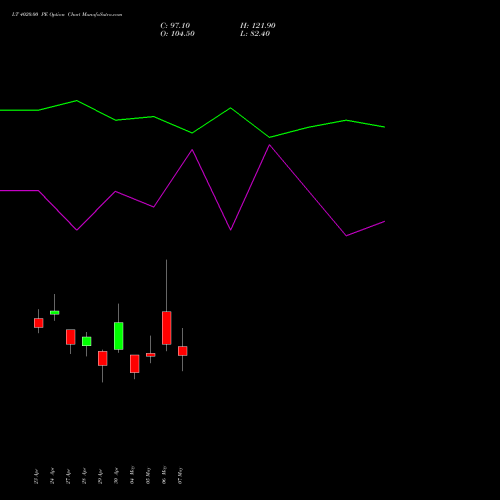500x500 pixels.
Task: Click the red candle for 23 Apr
Action: coord(39,323)
